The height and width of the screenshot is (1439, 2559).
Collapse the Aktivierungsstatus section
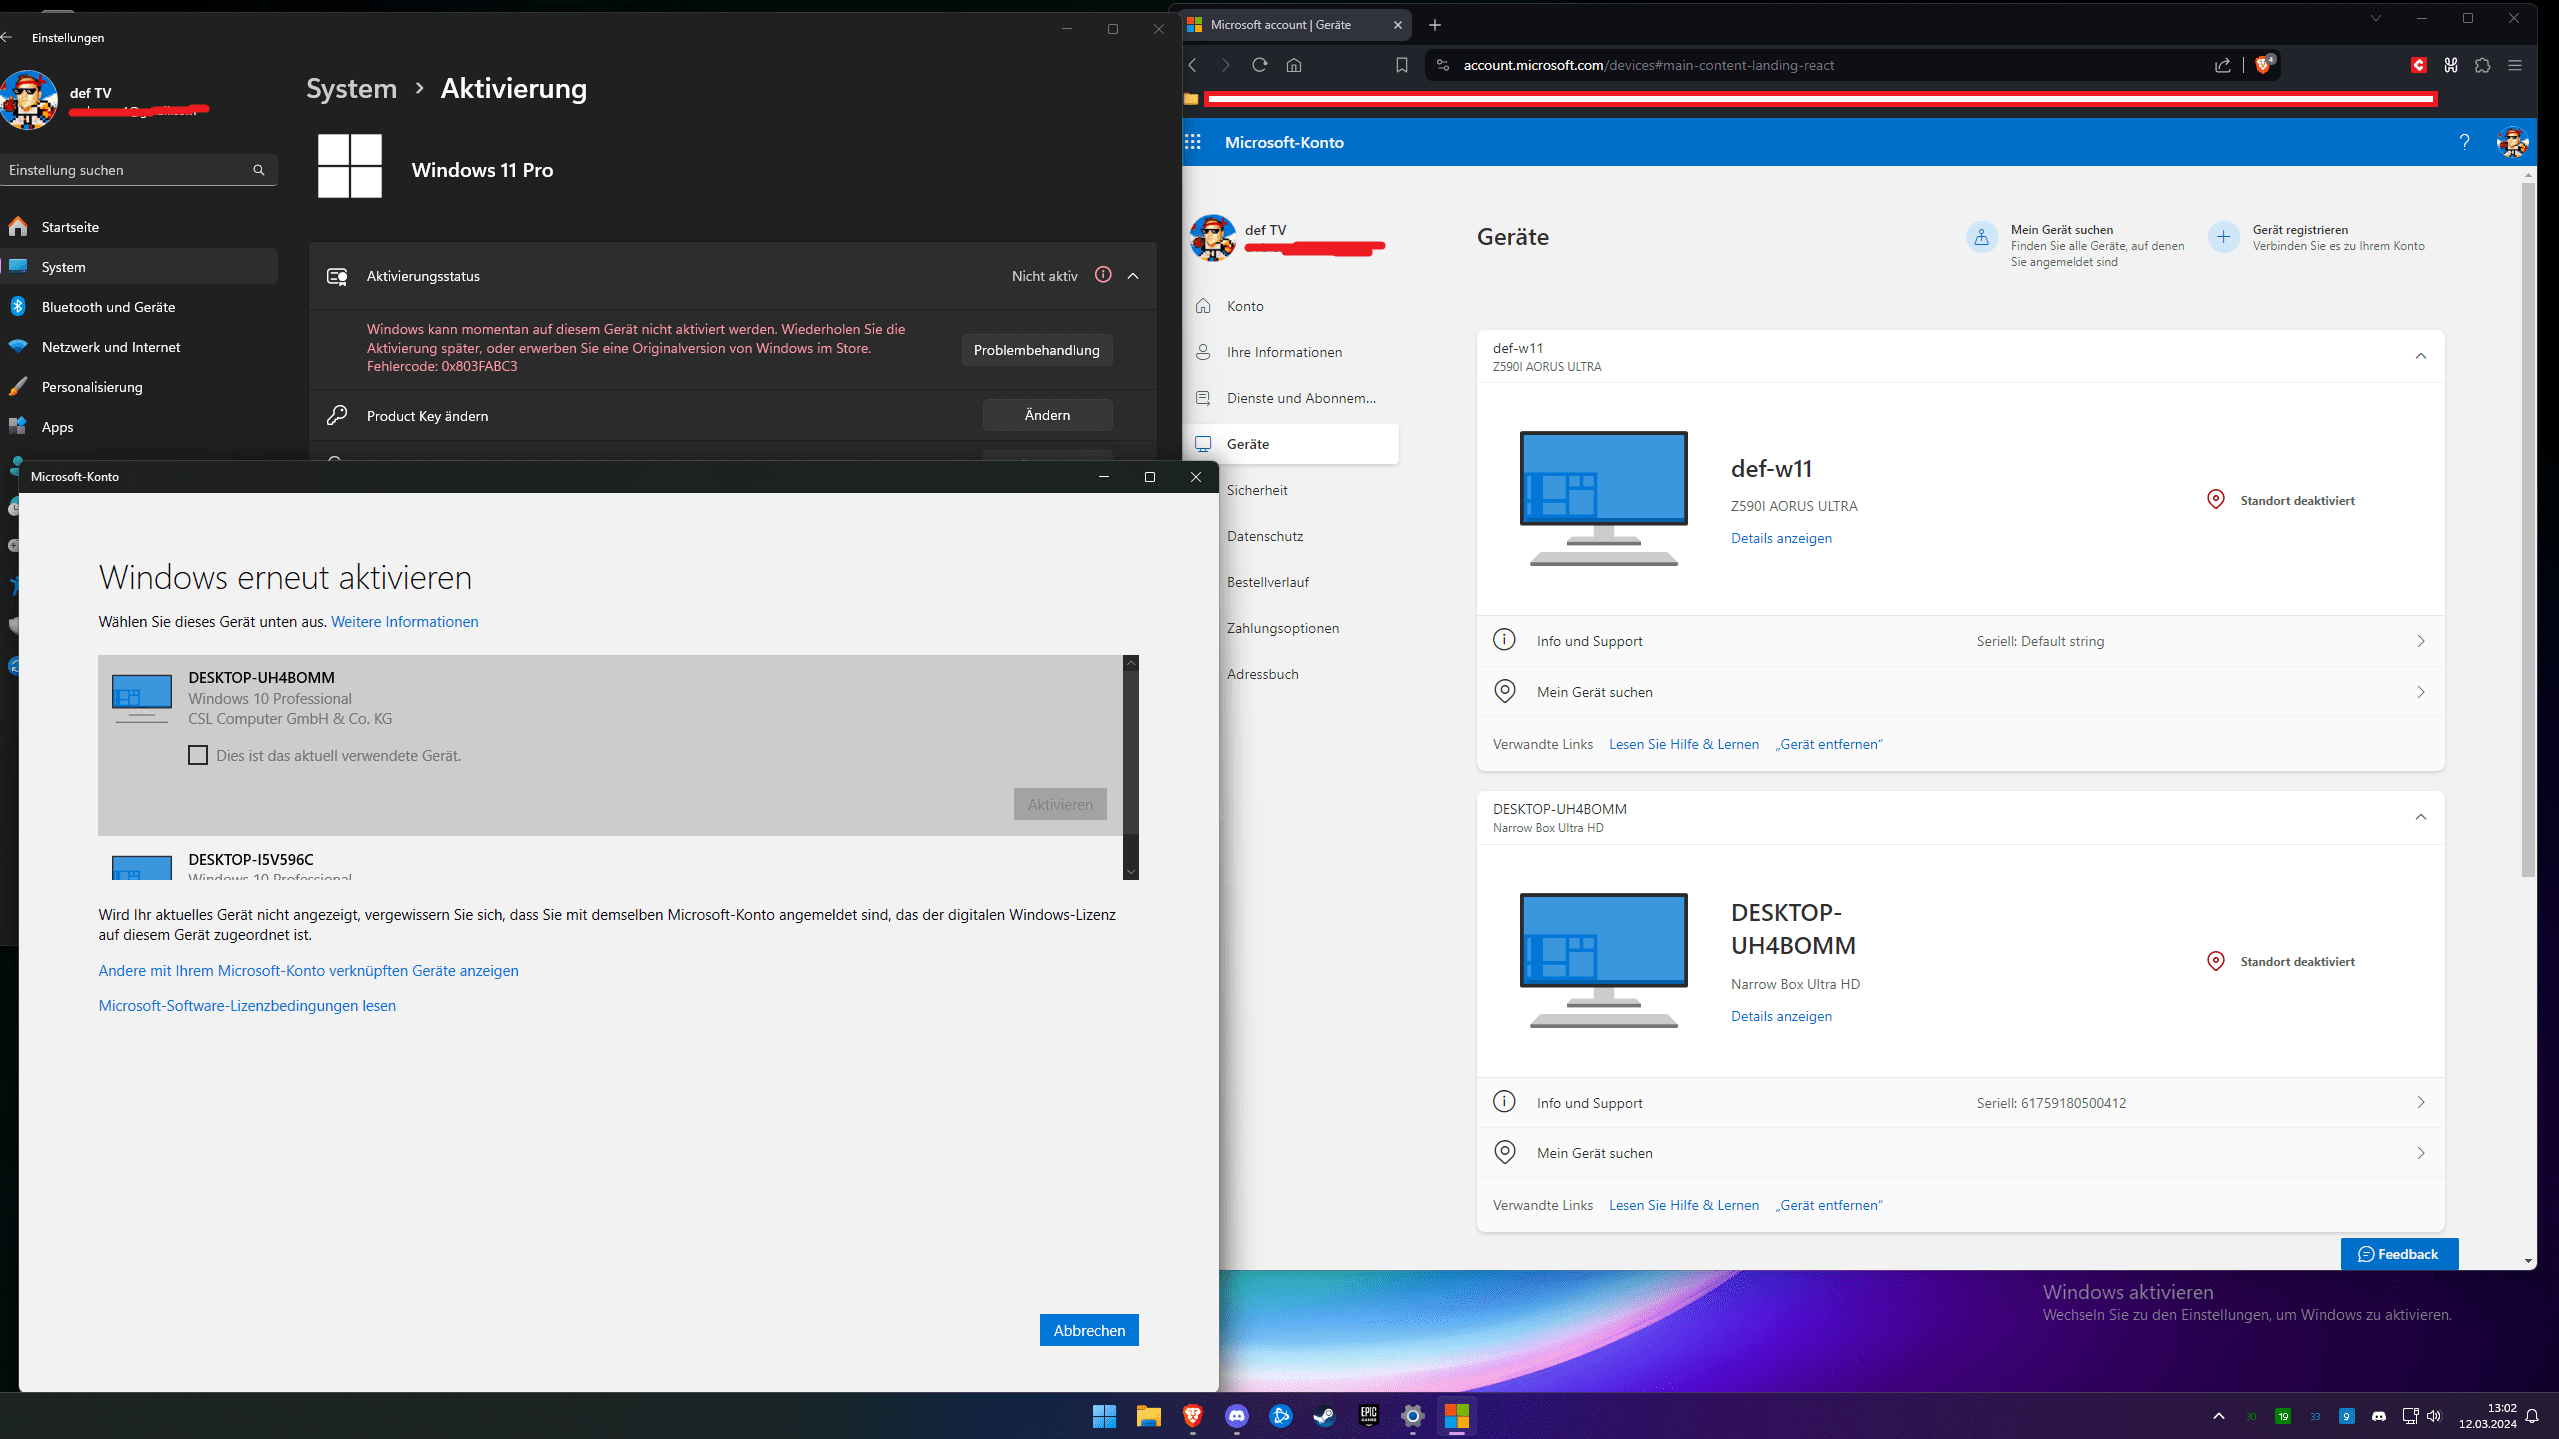pyautogui.click(x=1133, y=275)
